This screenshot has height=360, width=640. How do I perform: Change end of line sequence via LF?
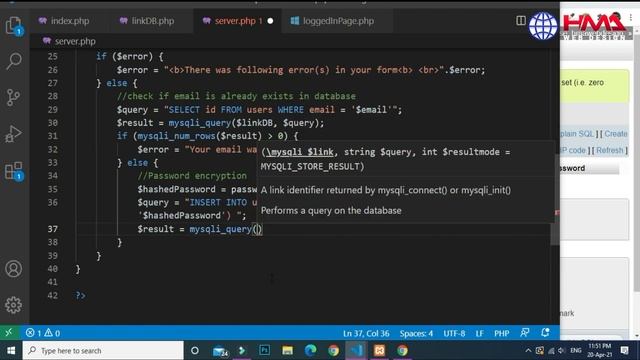(x=480, y=333)
